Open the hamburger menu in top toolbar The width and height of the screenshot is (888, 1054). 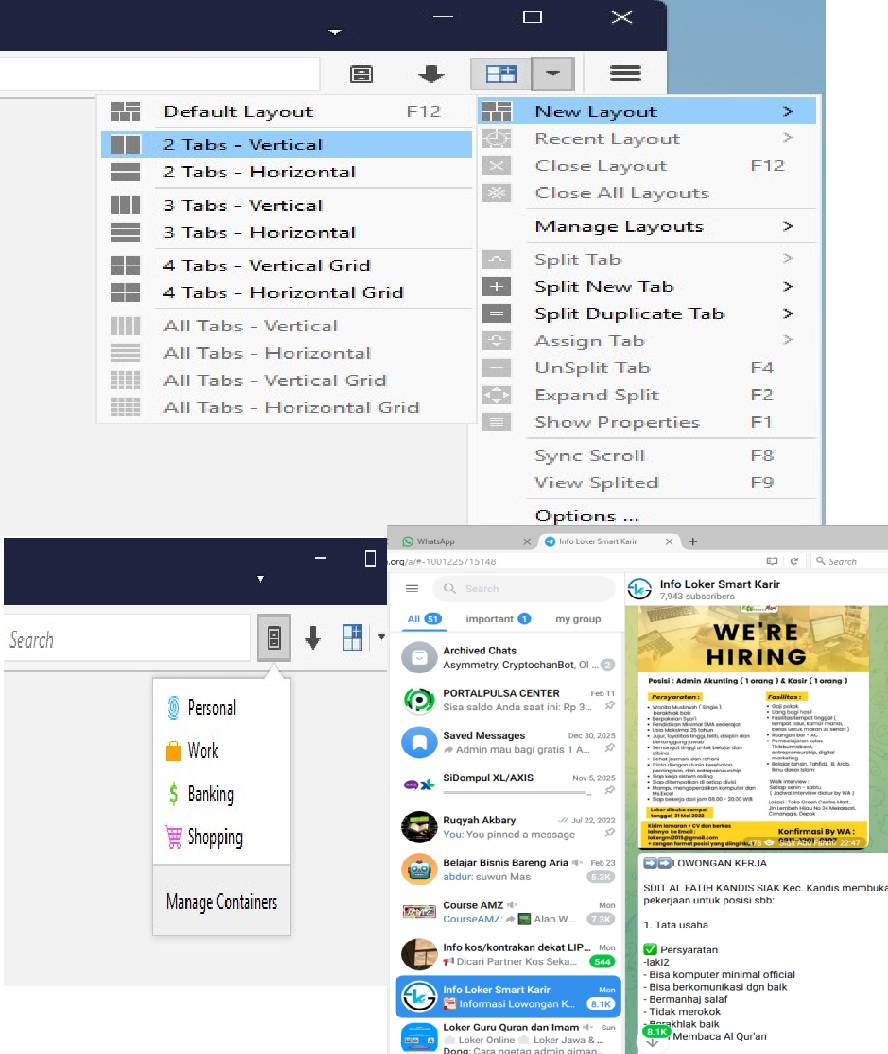pyautogui.click(x=625, y=73)
